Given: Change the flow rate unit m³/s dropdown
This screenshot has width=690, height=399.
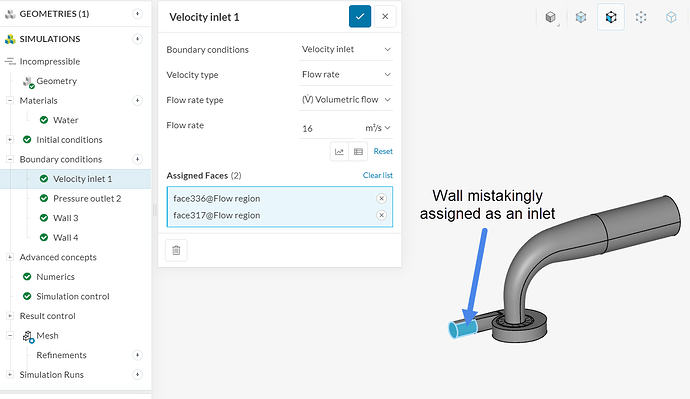Looking at the screenshot, I should click(378, 128).
